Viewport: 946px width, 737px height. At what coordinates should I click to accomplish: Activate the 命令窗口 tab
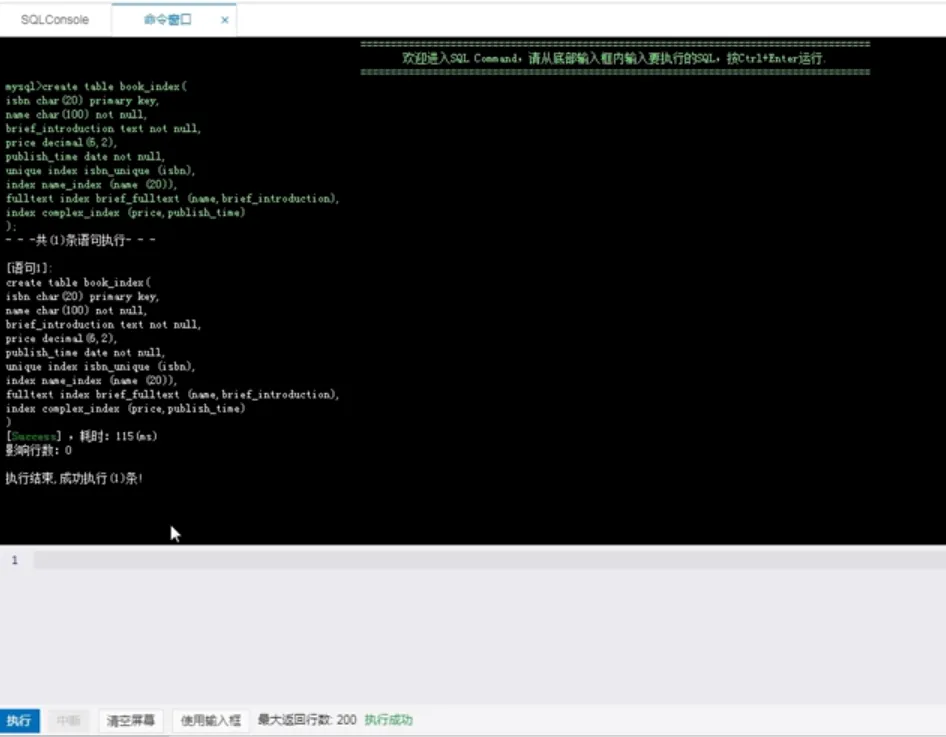pos(165,19)
